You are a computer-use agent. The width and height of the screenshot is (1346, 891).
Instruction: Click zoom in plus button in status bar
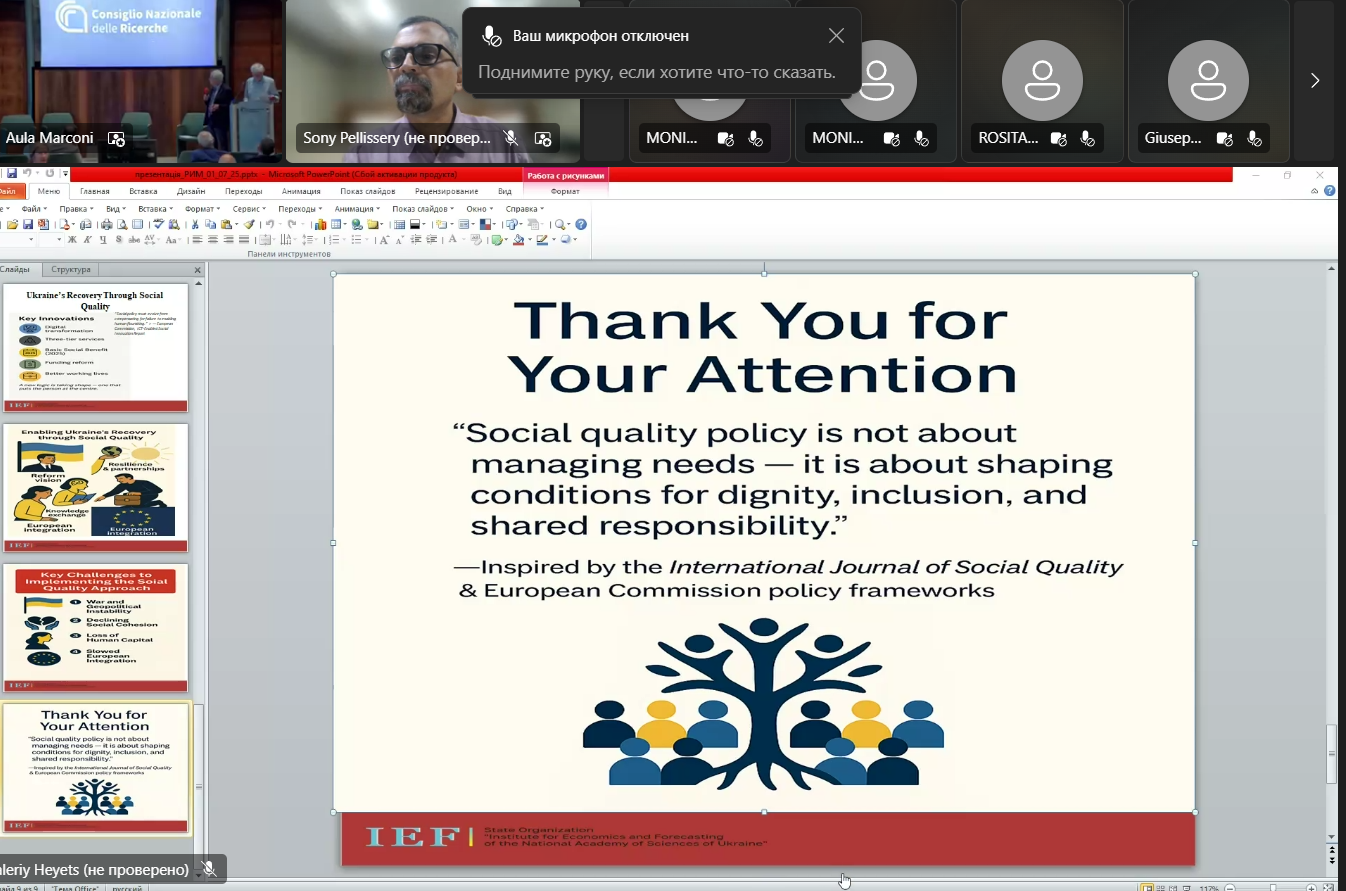pyautogui.click(x=1311, y=888)
